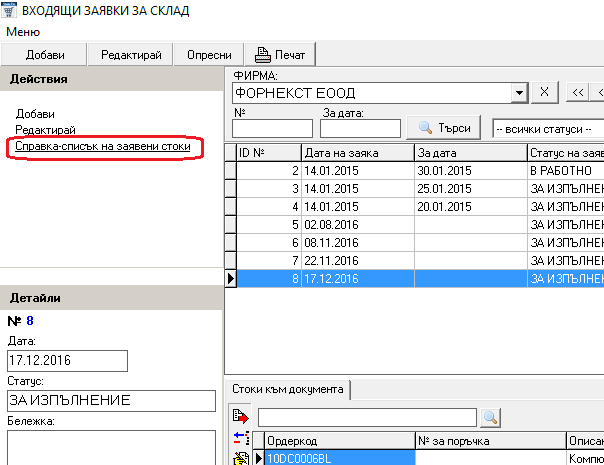Click the magnifier icon on Търси button

tap(425, 128)
